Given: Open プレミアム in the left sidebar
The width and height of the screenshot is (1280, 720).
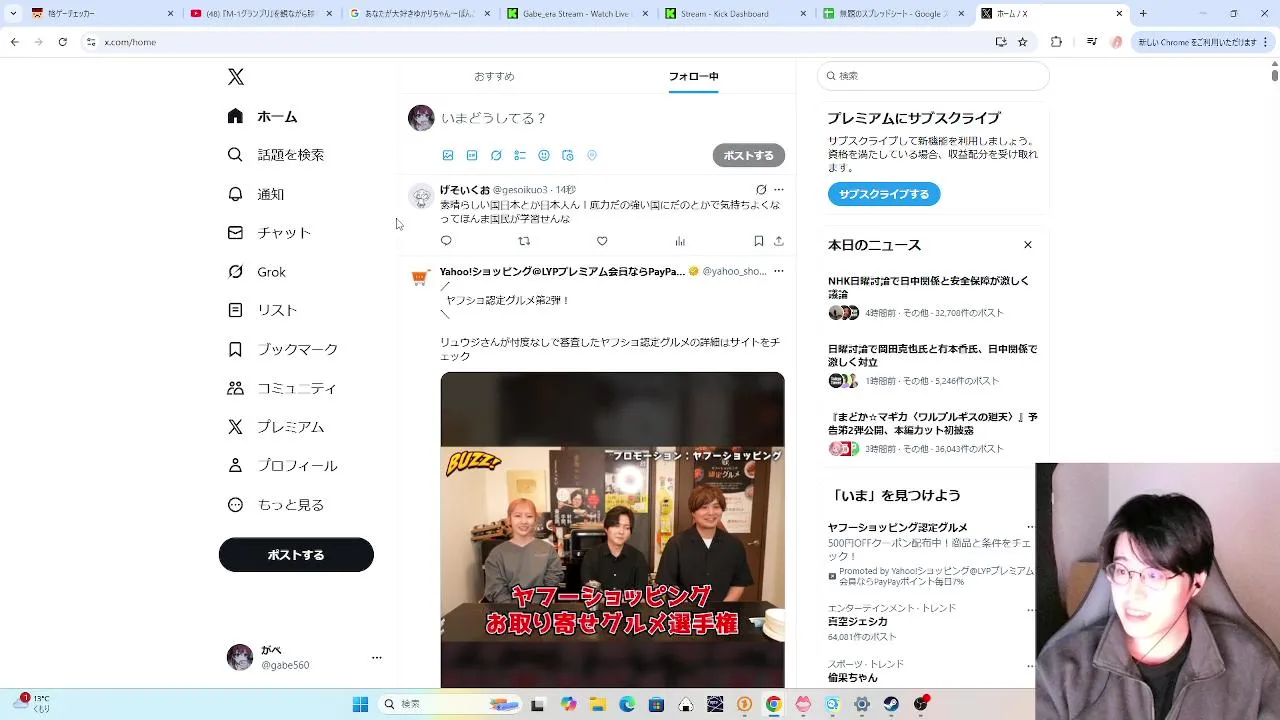Looking at the screenshot, I should [275, 427].
